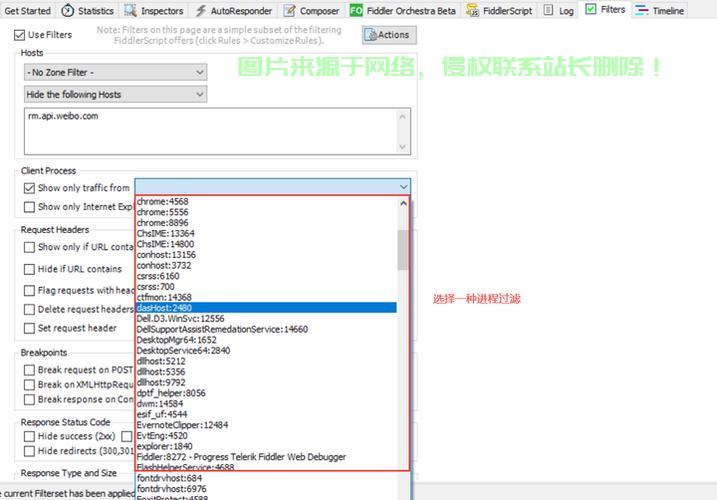Click the Log document icon

click(x=548, y=10)
